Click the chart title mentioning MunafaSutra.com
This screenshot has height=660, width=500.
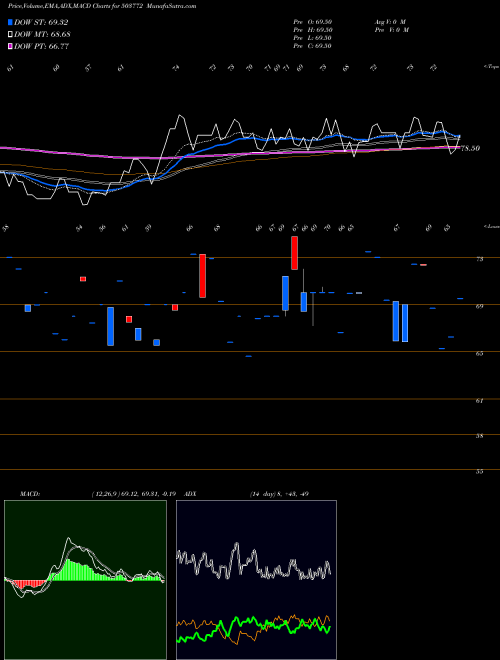click(x=102, y=6)
